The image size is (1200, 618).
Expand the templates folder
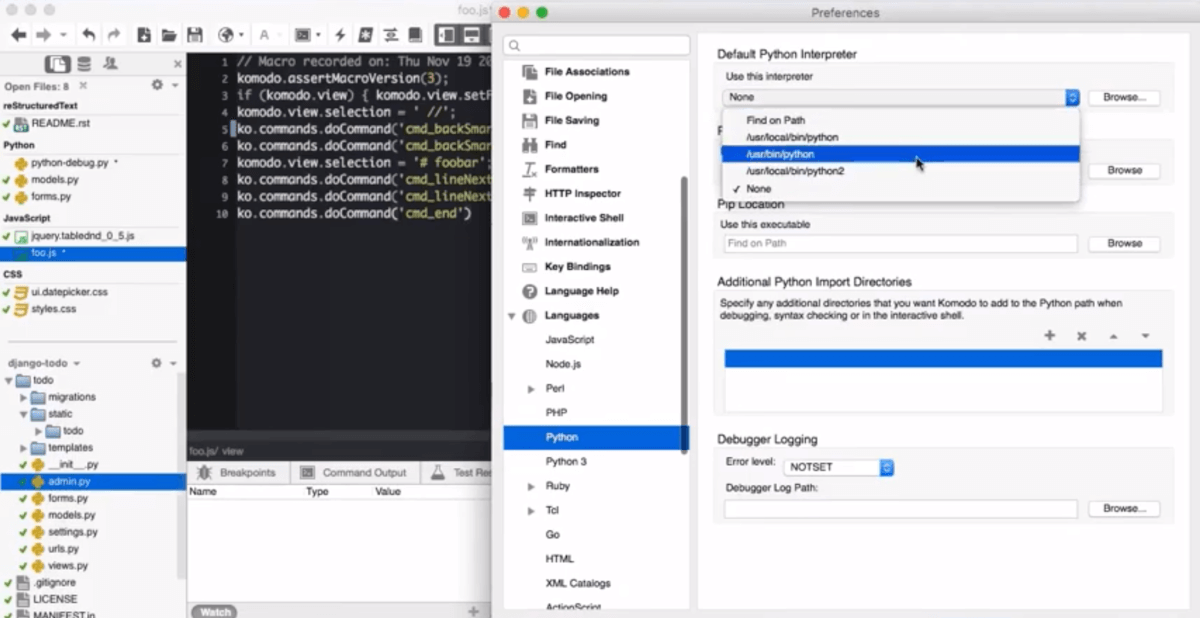click(x=24, y=448)
